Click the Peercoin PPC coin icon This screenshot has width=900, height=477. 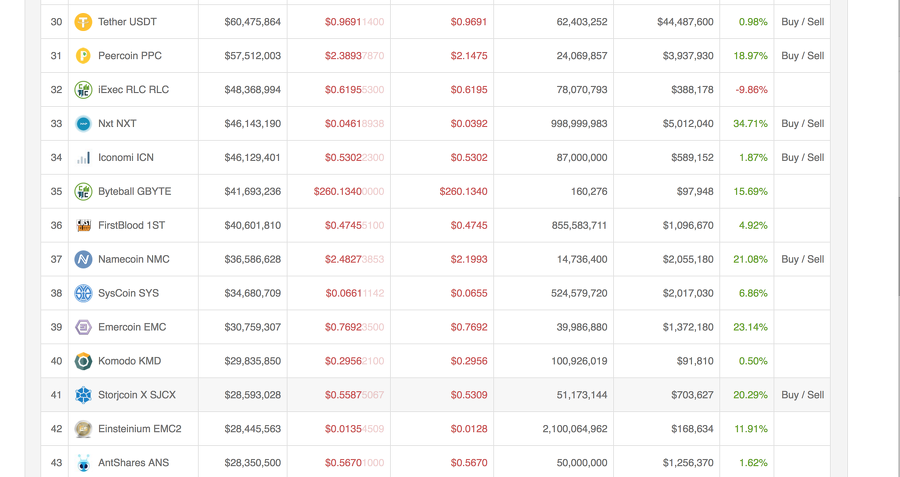[x=84, y=56]
